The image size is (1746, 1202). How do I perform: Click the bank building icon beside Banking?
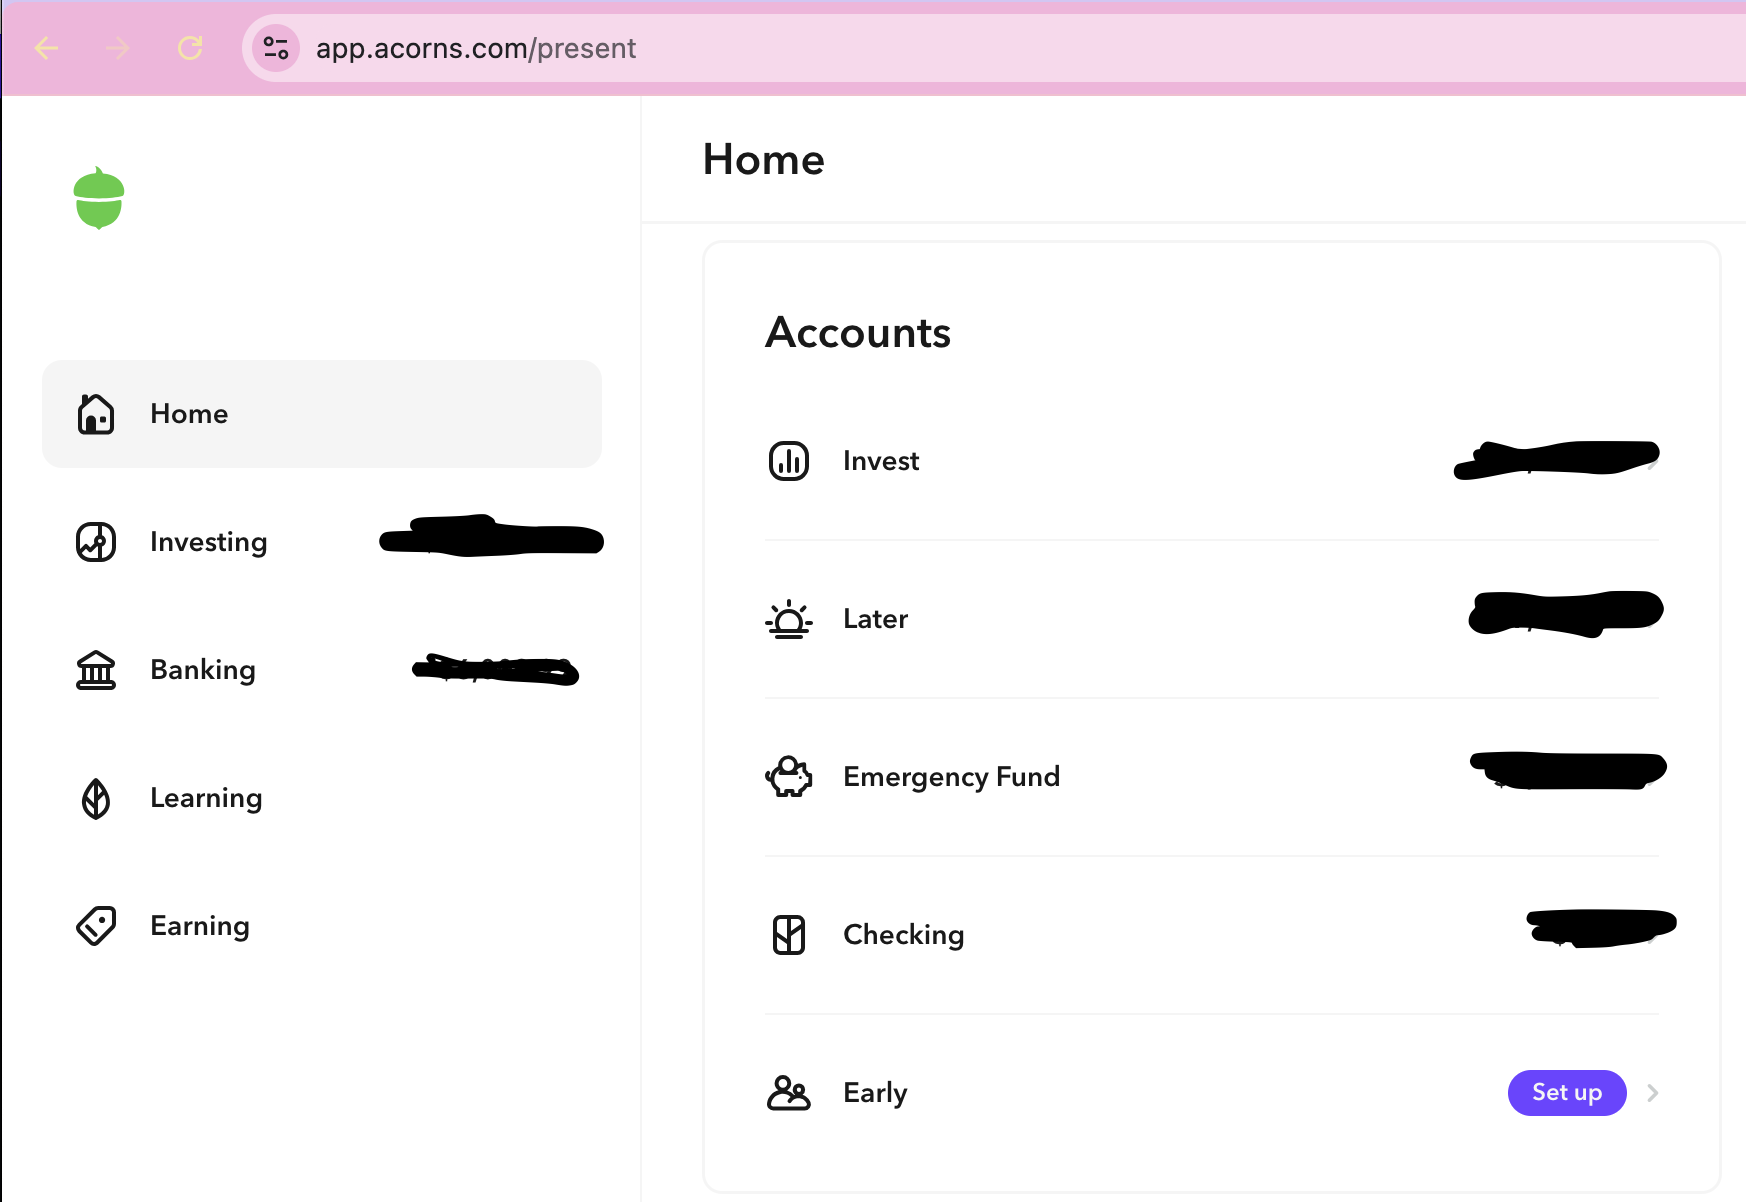coord(95,670)
